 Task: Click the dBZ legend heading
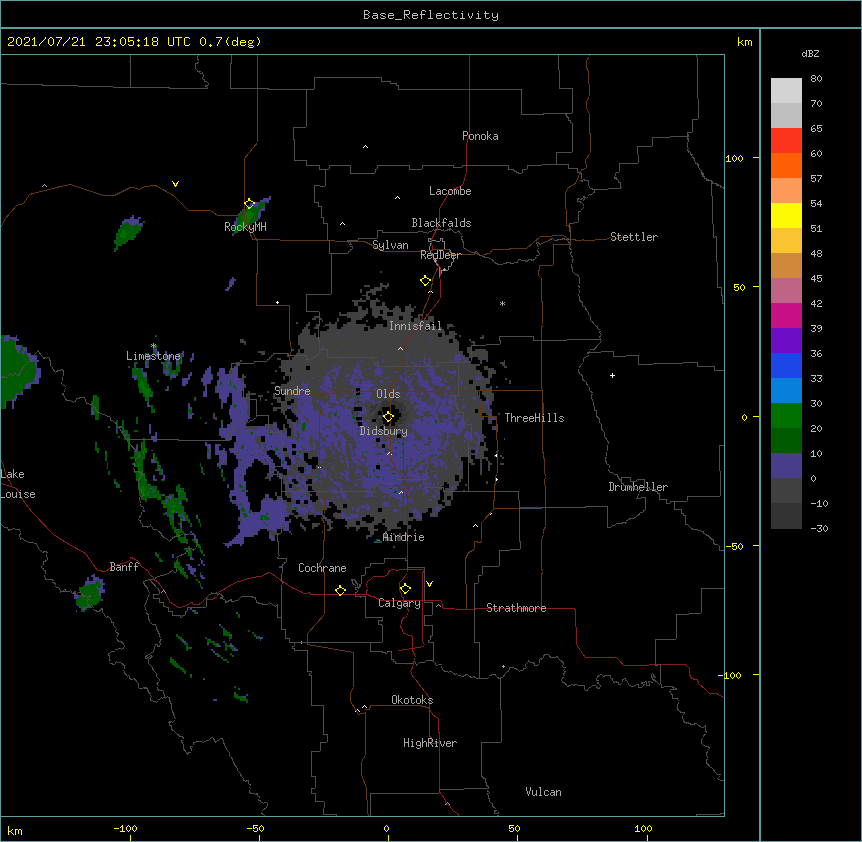pos(810,54)
